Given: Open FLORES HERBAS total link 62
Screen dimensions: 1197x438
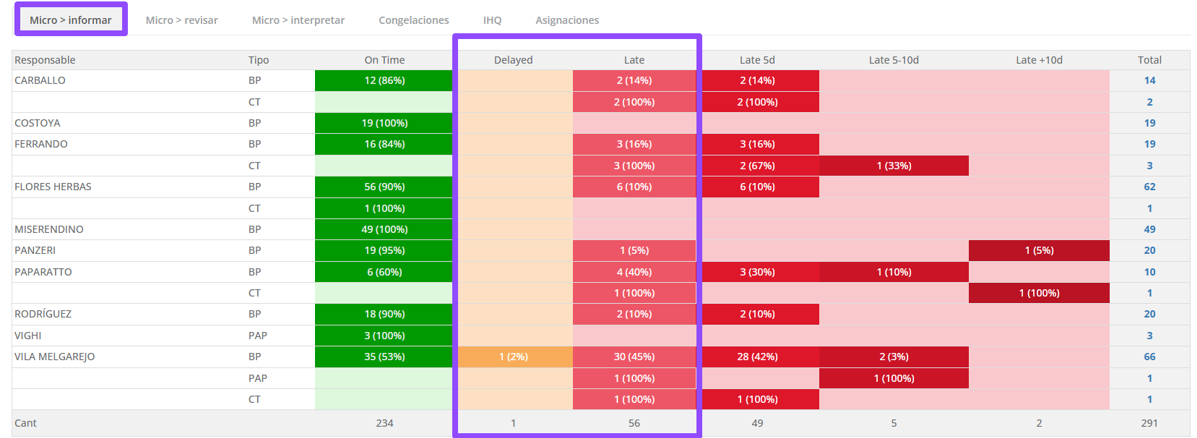Looking at the screenshot, I should (1149, 187).
